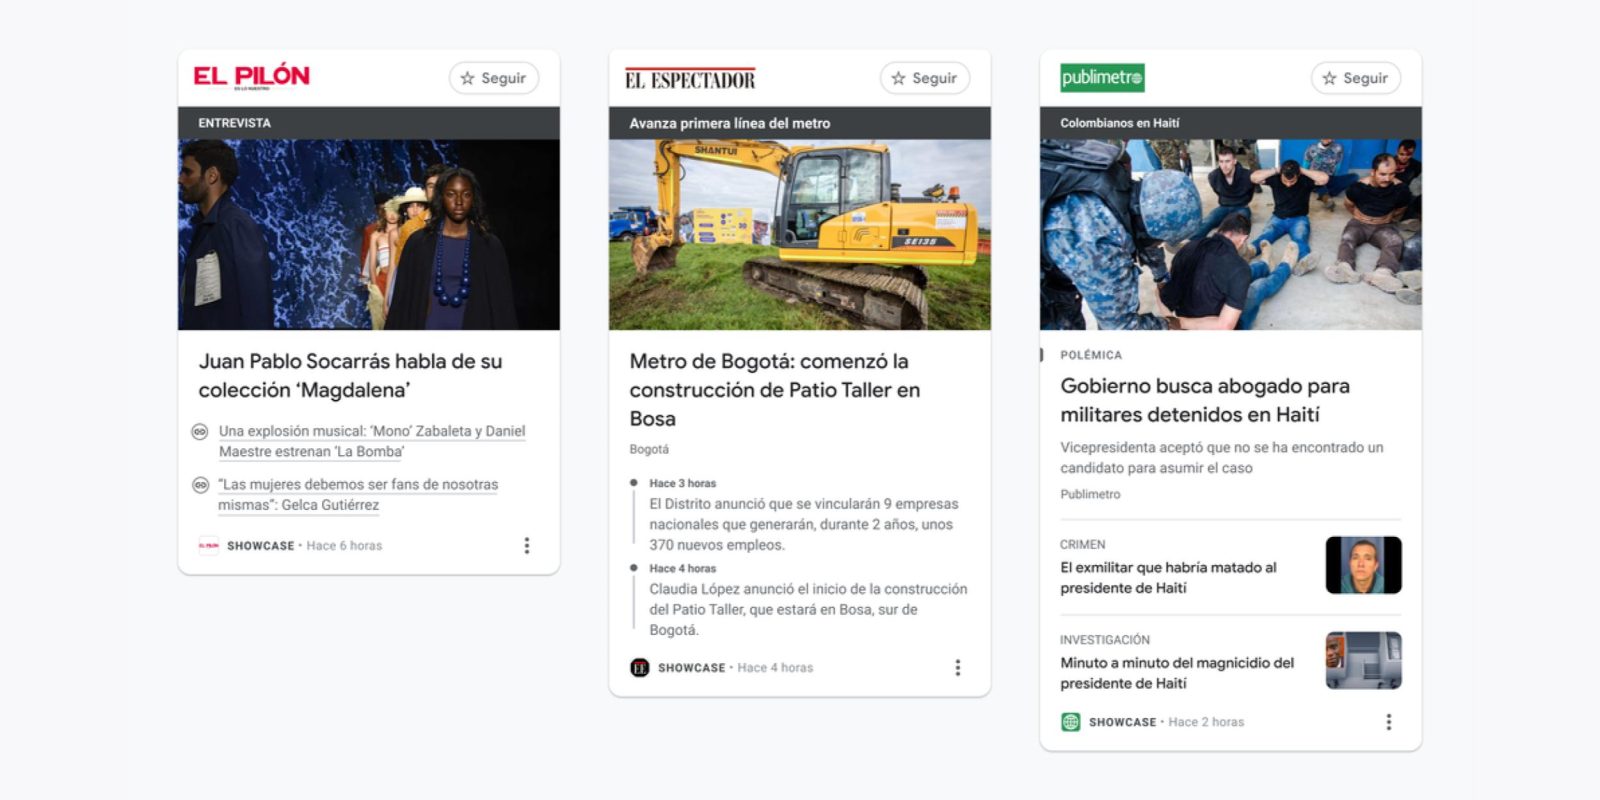Click the small Publimetro globe footer icon
Screen dimensions: 1600x800
[x=1070, y=722]
